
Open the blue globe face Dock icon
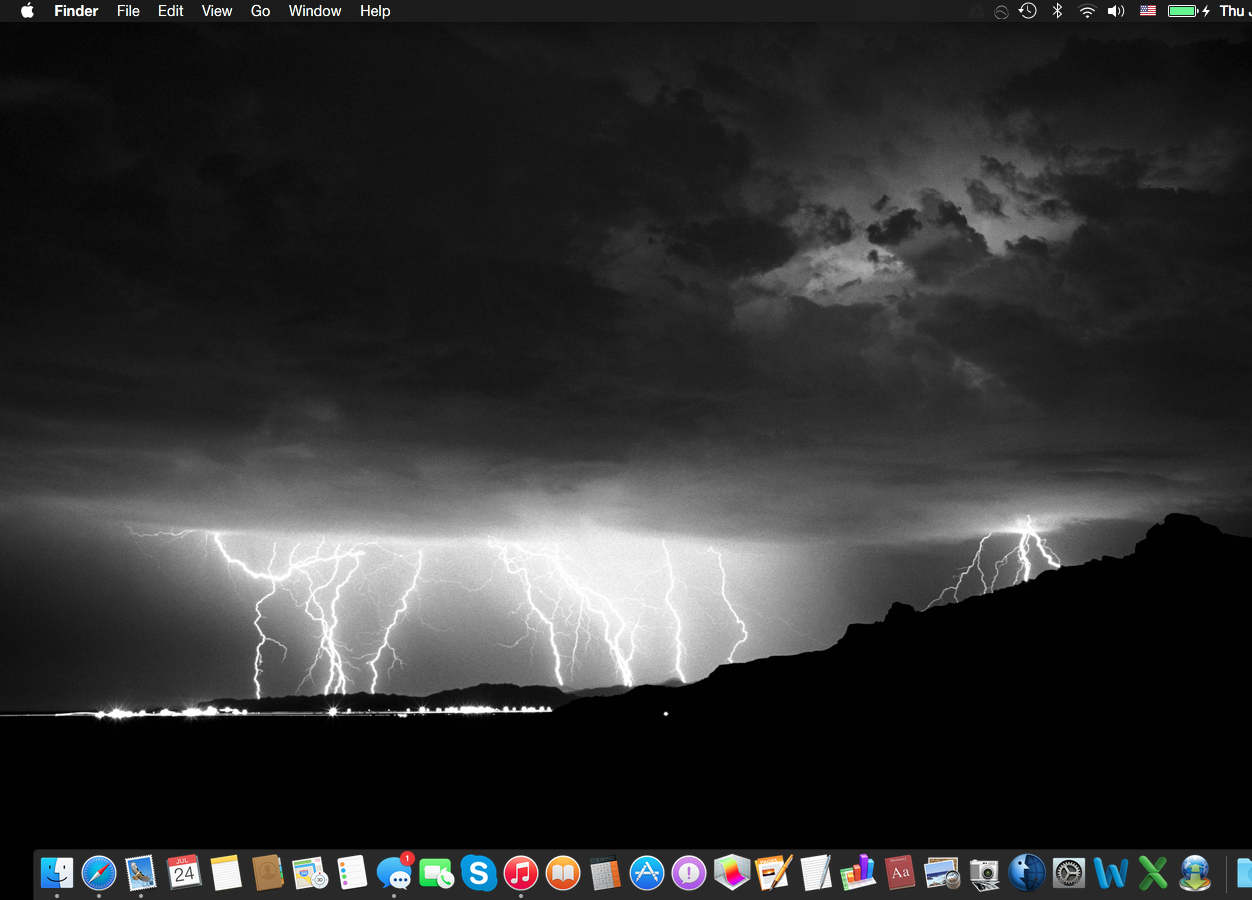(x=1027, y=873)
